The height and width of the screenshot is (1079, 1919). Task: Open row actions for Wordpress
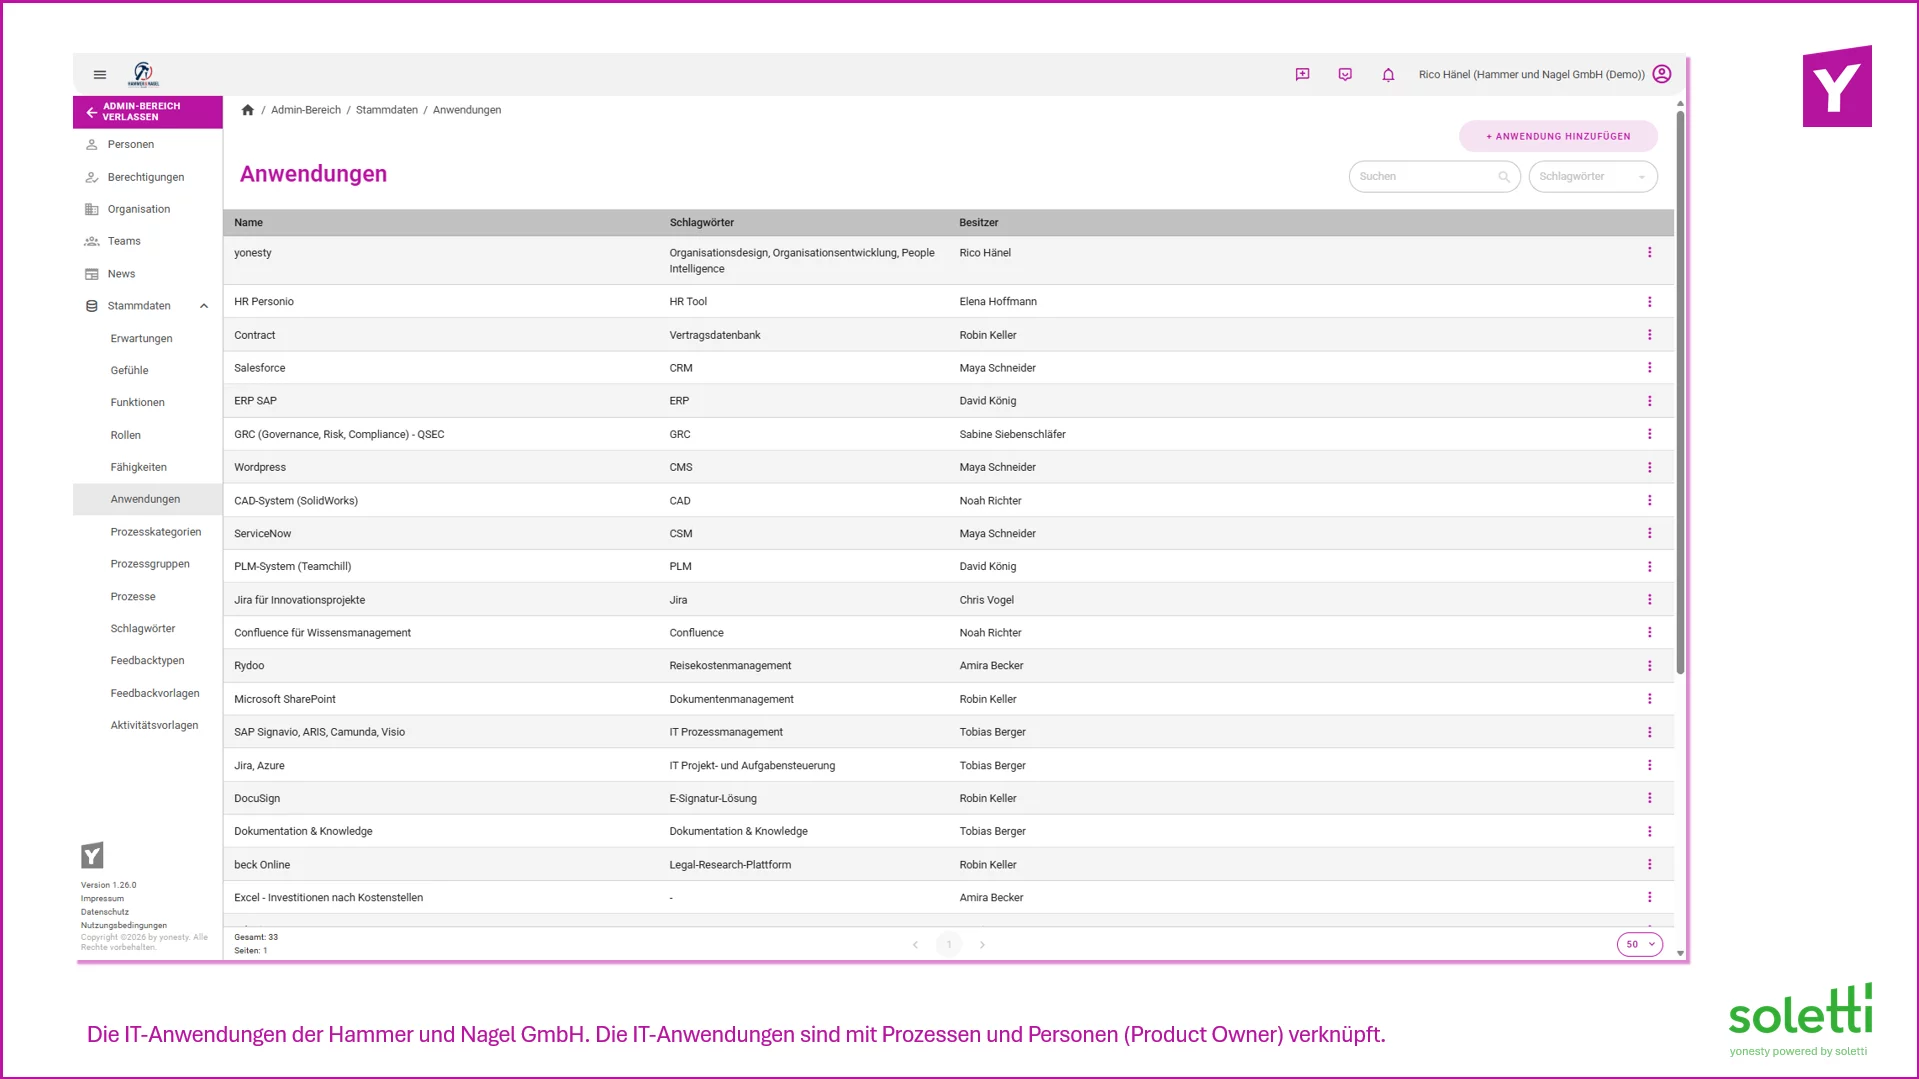point(1650,467)
